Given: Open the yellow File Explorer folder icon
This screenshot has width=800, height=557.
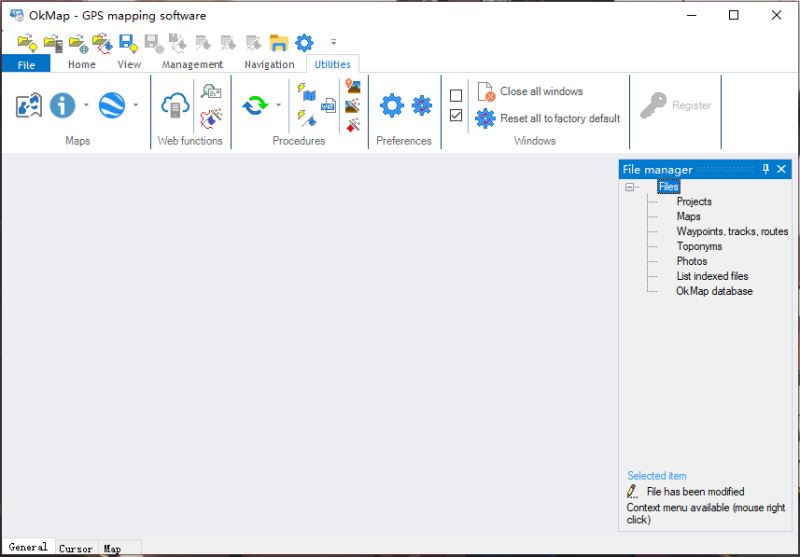Looking at the screenshot, I should (279, 43).
